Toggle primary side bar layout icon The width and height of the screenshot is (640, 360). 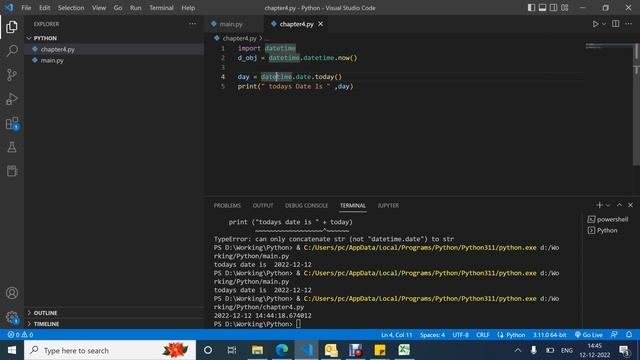click(x=531, y=8)
